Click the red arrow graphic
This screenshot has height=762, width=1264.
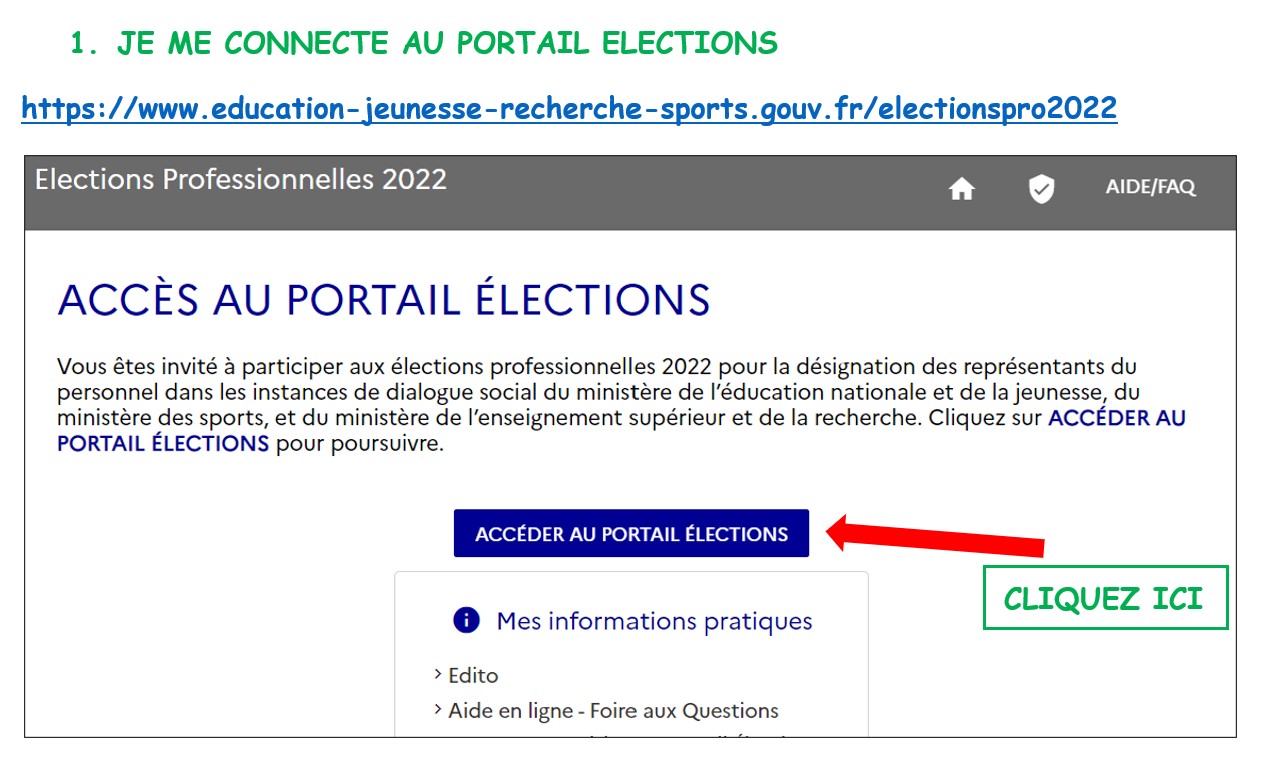[936, 534]
